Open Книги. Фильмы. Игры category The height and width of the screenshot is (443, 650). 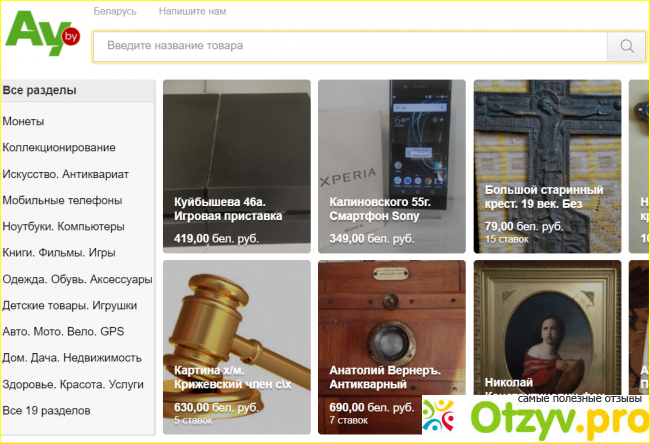59,253
